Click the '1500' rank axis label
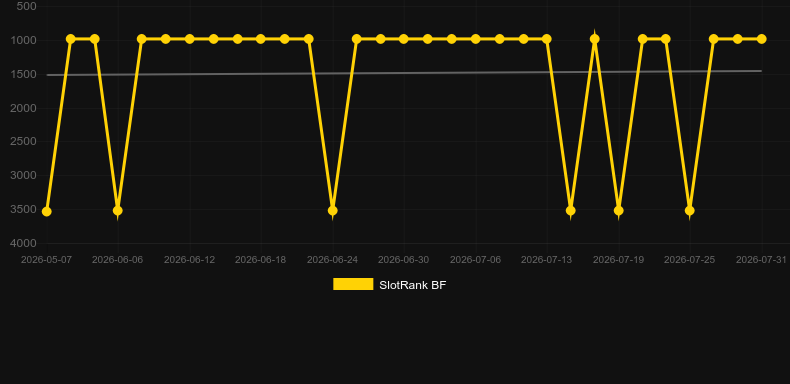 pyautogui.click(x=23, y=74)
